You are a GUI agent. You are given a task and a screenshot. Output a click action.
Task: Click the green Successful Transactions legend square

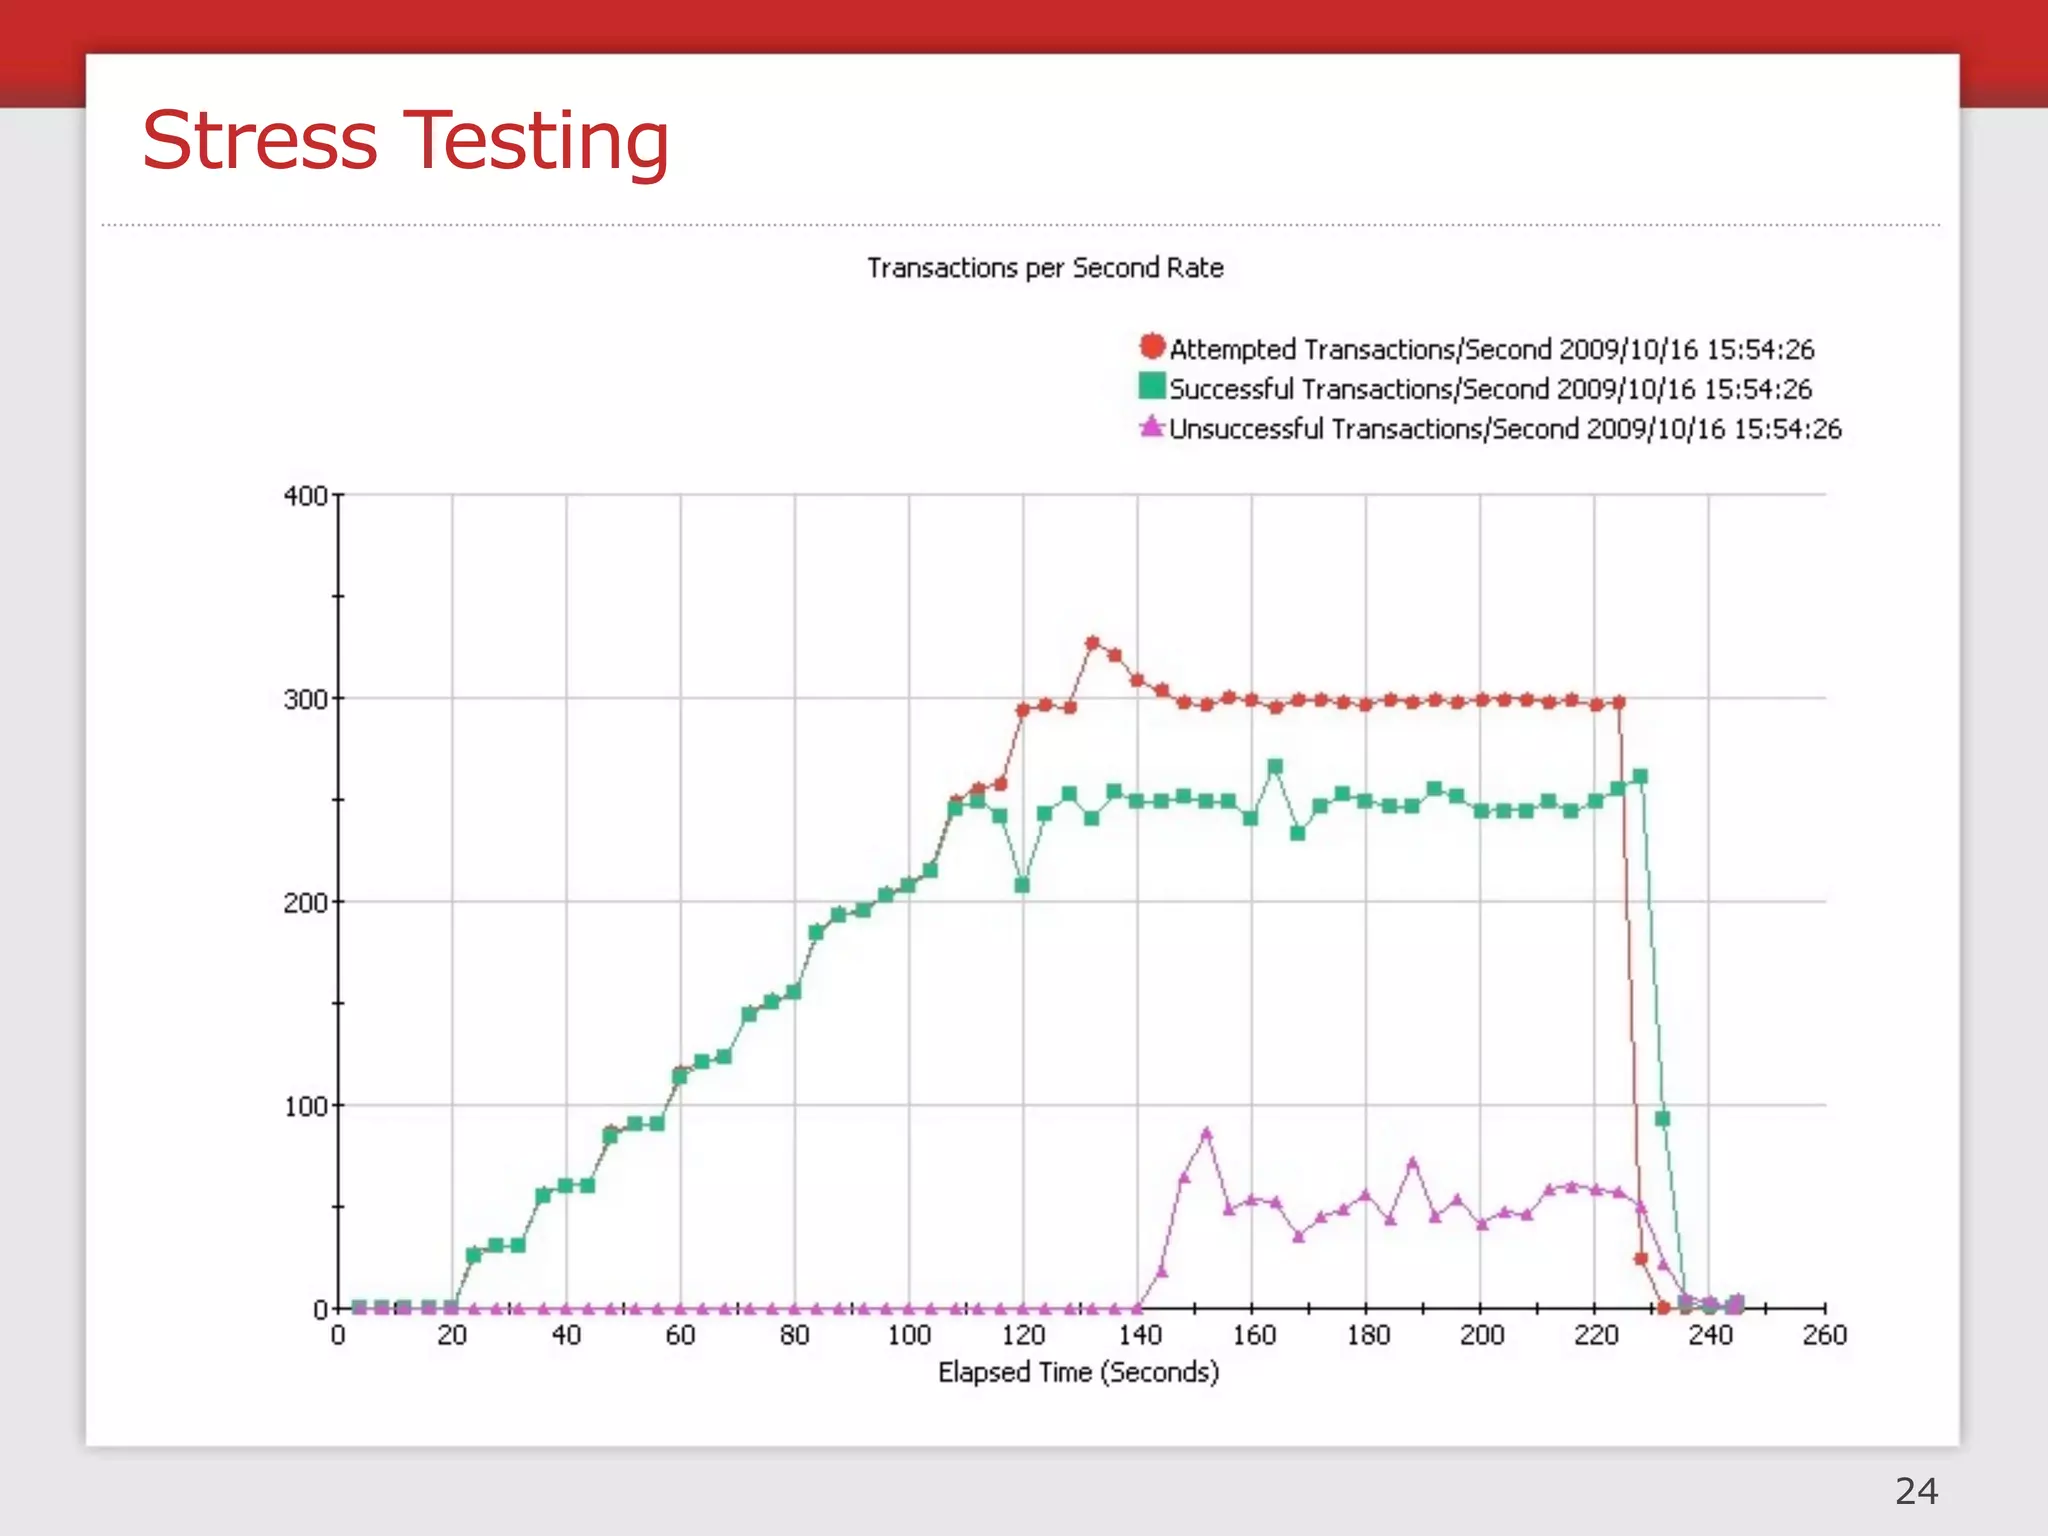1152,386
